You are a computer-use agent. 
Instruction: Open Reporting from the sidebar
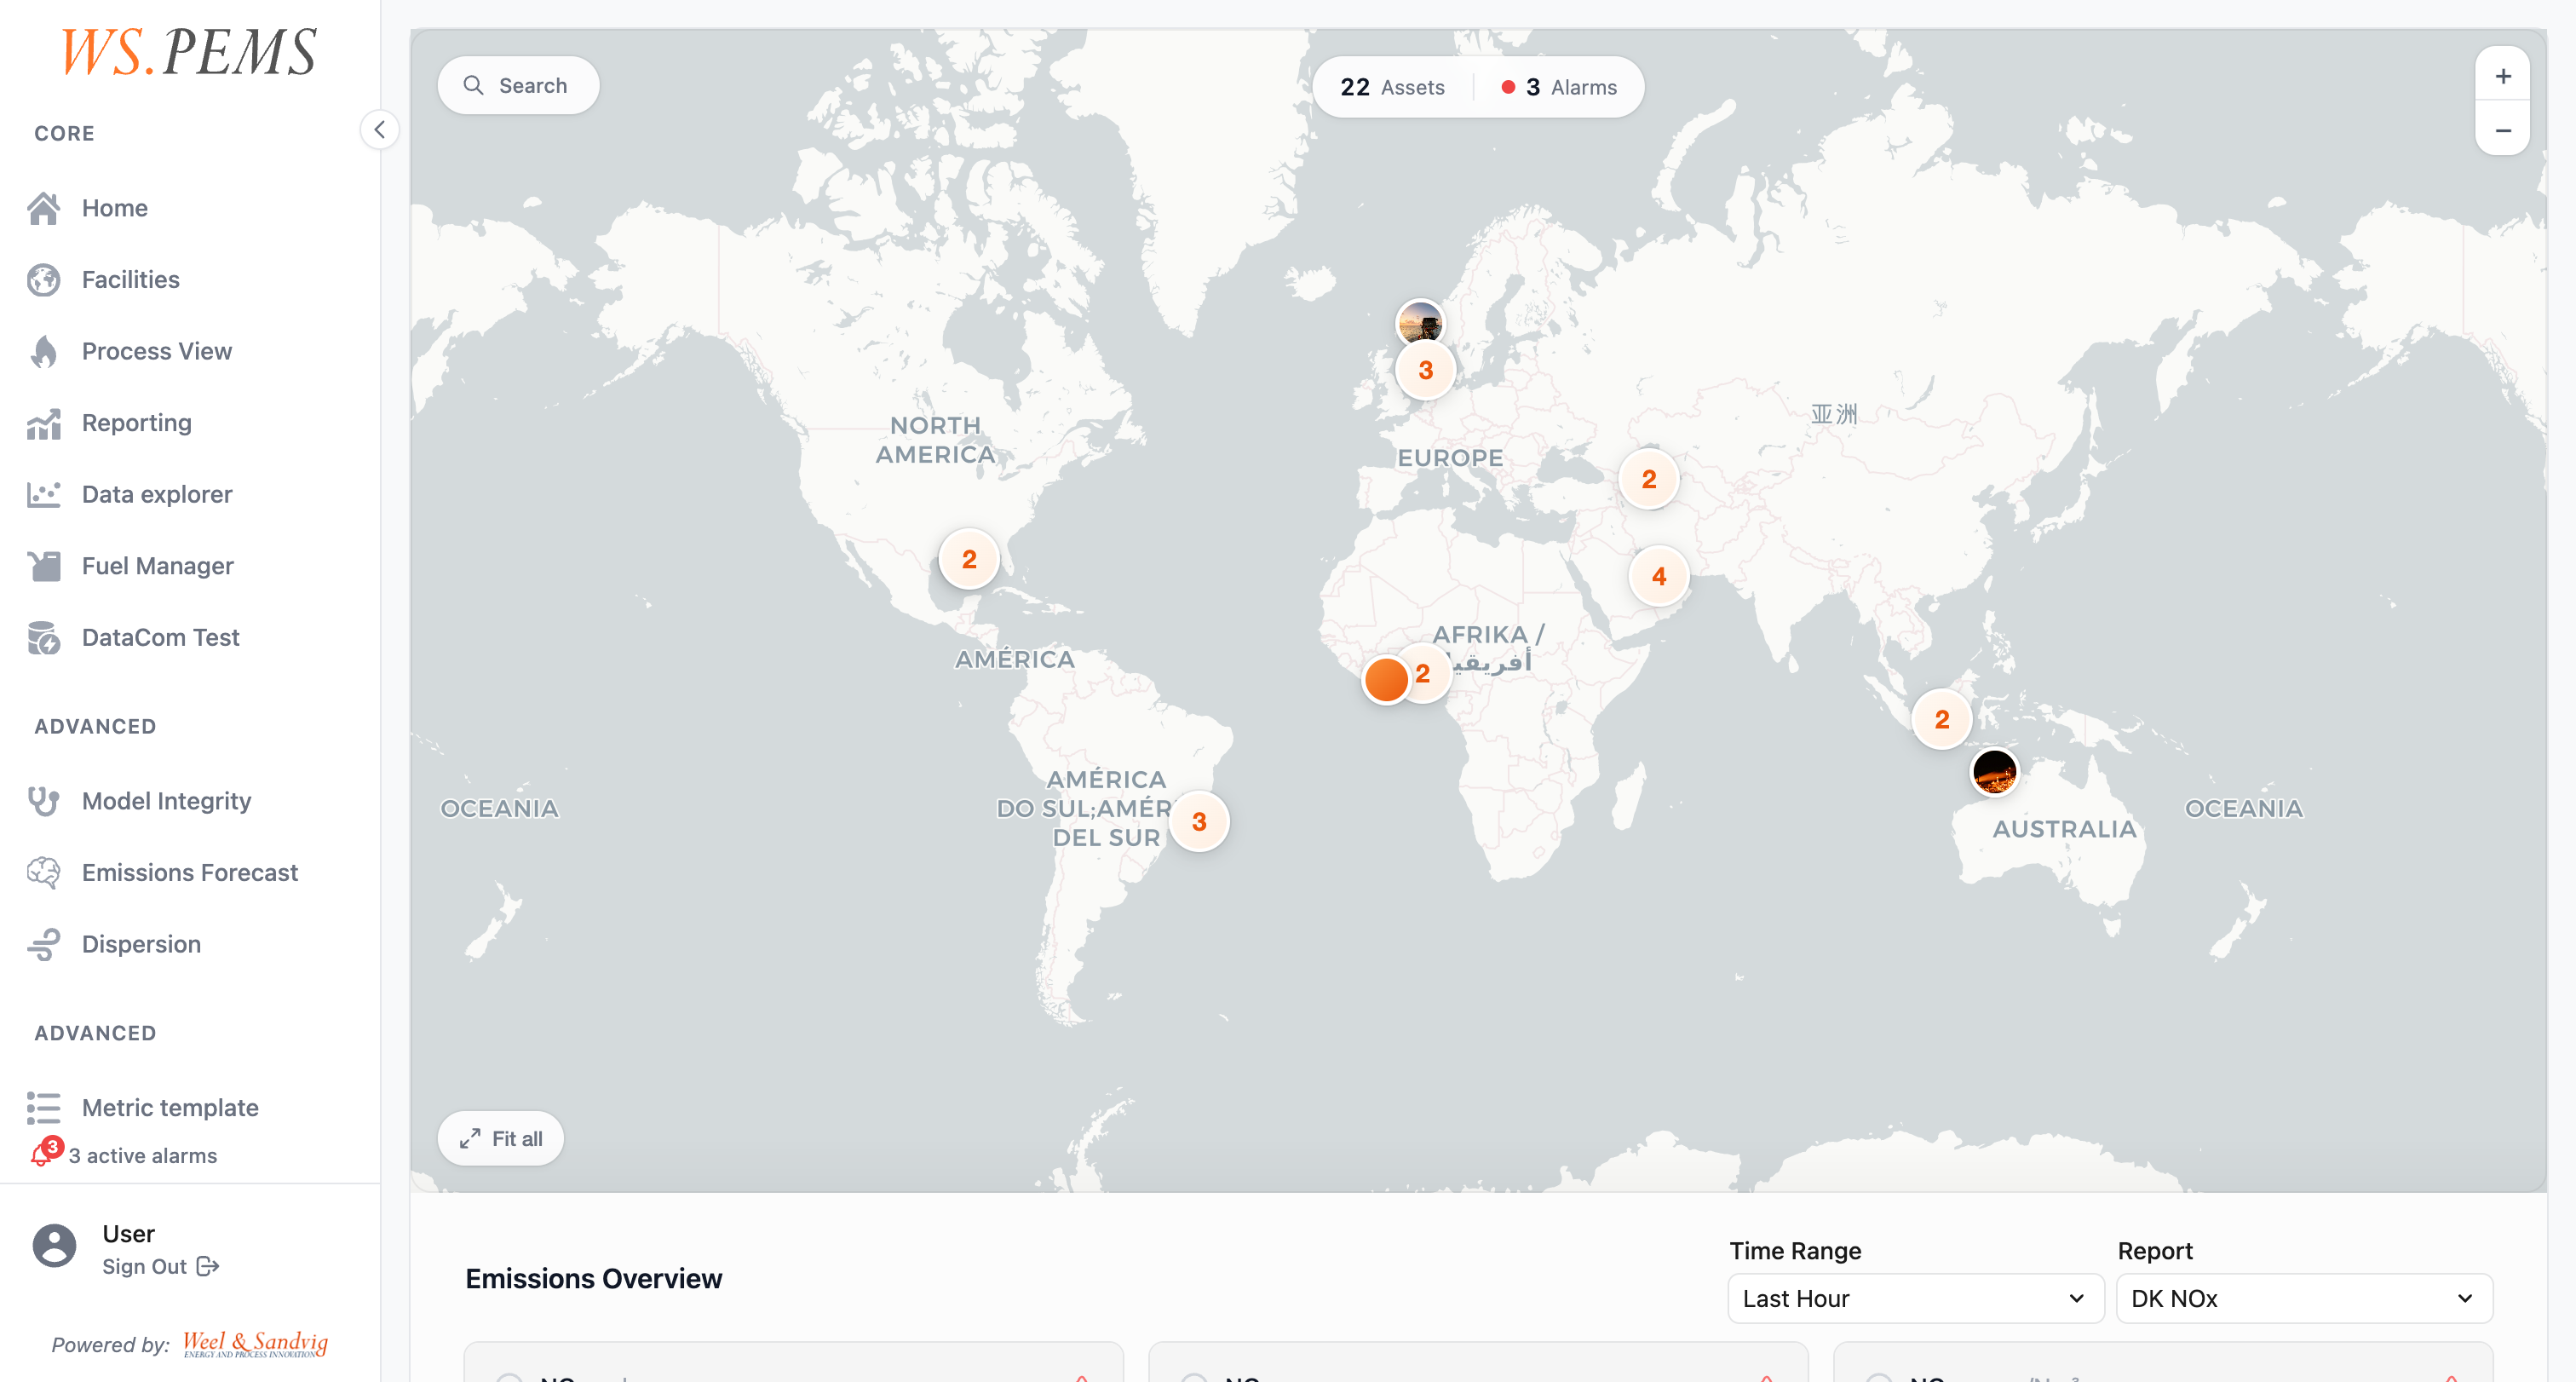137,423
